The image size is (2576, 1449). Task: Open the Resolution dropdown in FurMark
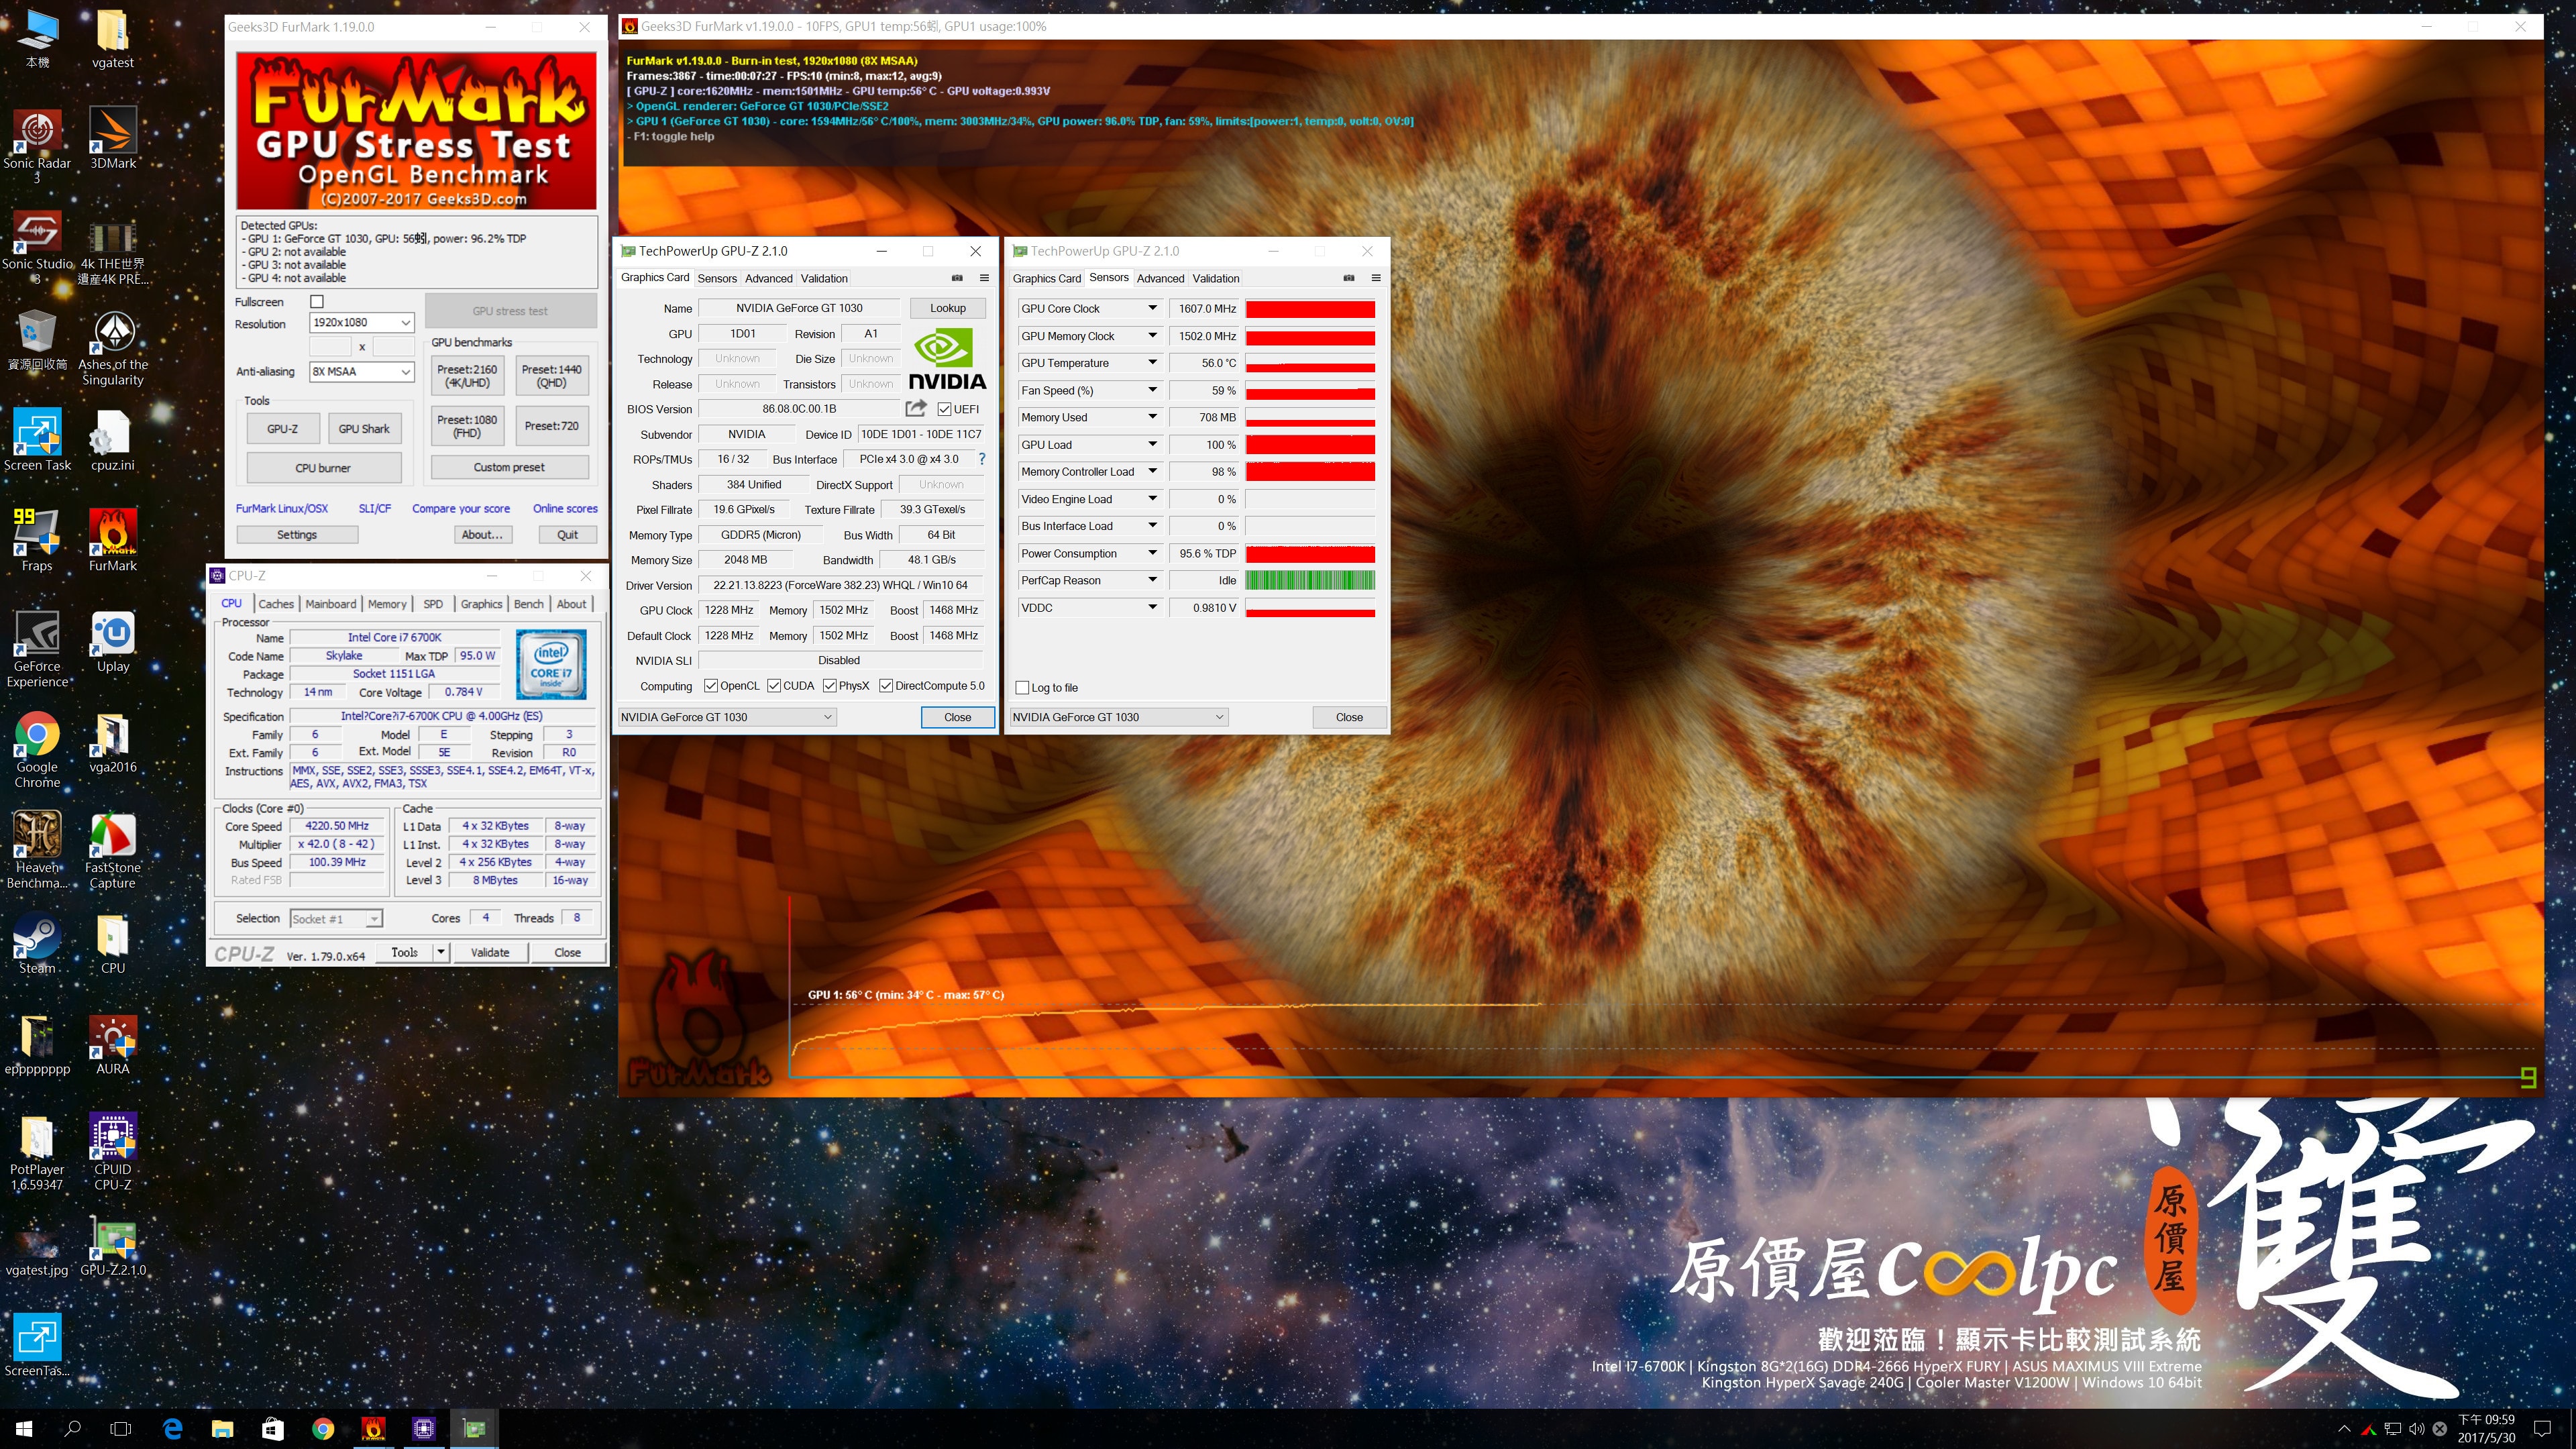(x=362, y=322)
